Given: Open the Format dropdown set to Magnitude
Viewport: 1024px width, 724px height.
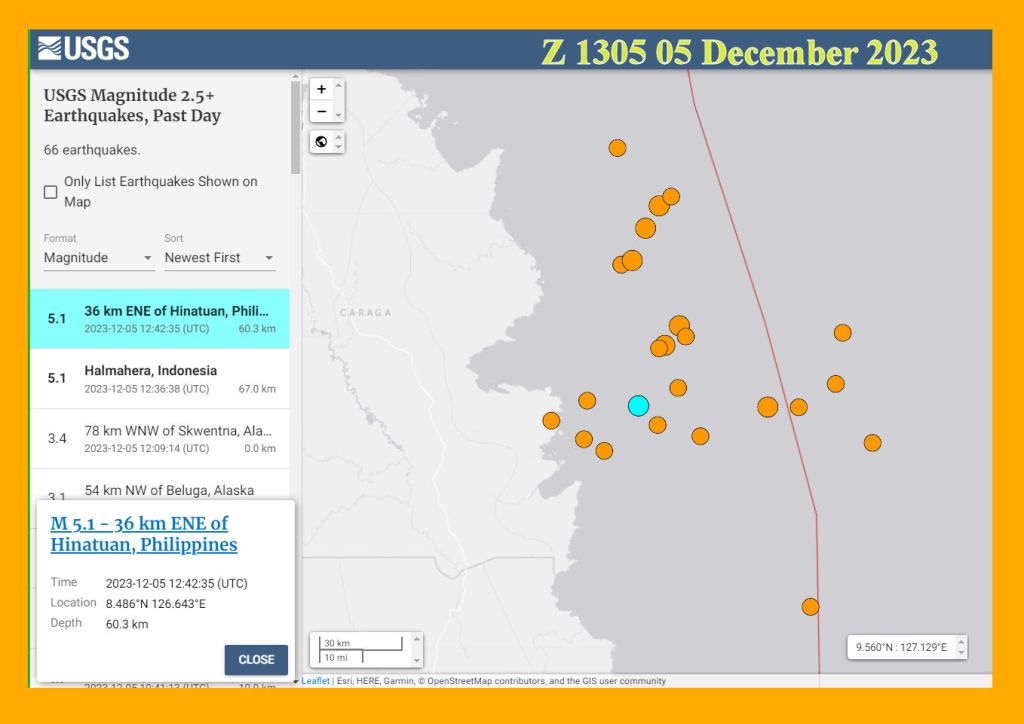Looking at the screenshot, I should tap(98, 258).
